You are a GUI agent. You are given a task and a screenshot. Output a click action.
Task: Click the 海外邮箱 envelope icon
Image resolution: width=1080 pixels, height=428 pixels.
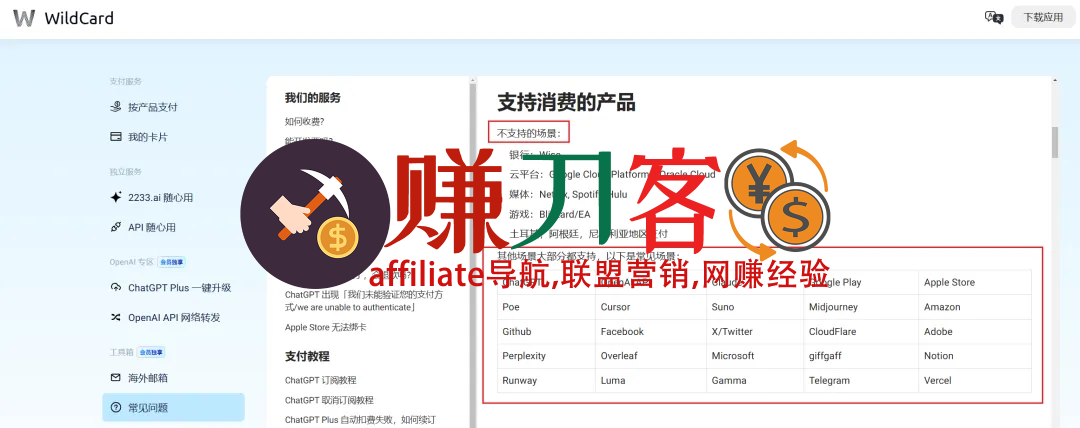click(116, 378)
